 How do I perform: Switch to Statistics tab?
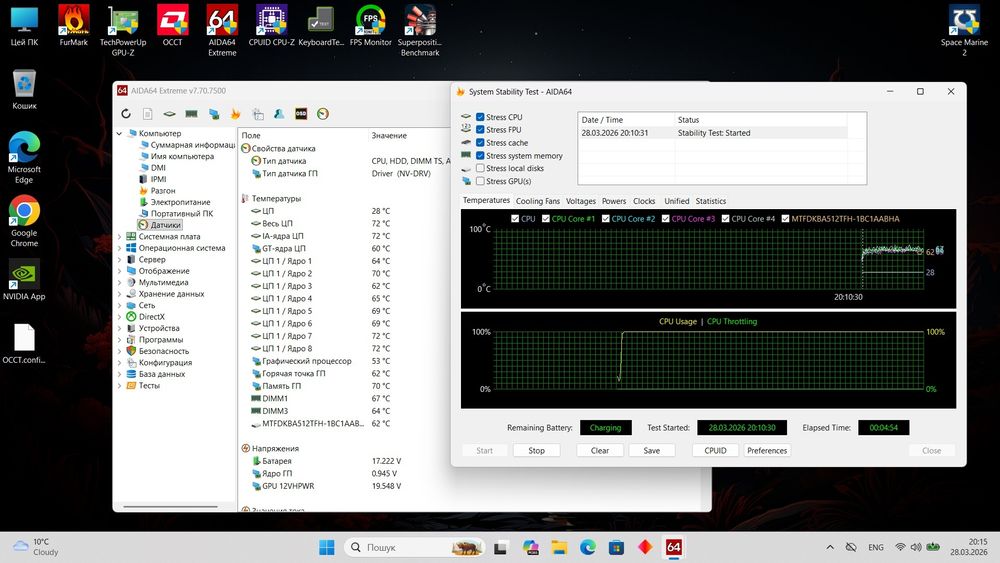710,201
